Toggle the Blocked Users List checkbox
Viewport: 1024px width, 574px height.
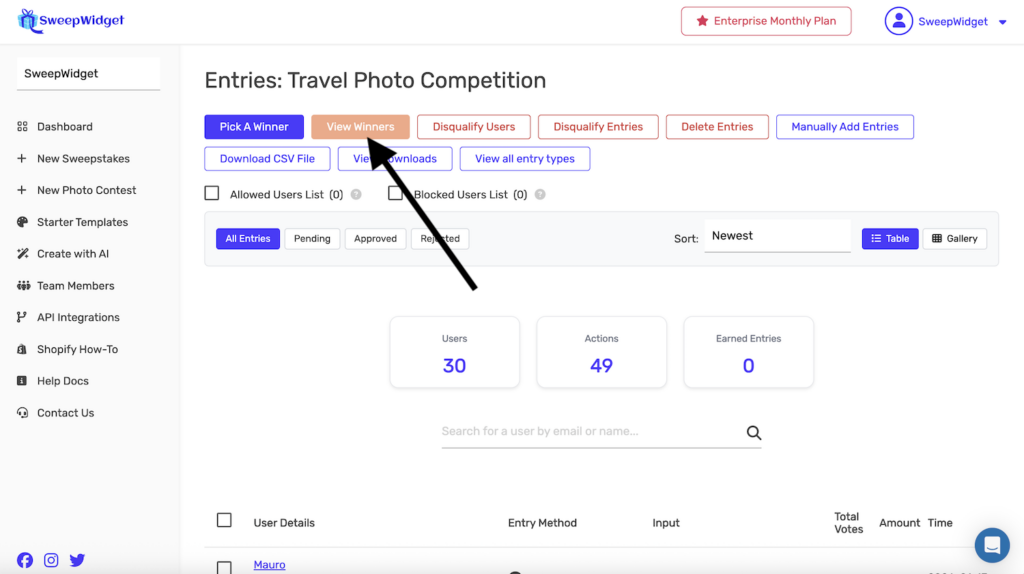(x=395, y=194)
